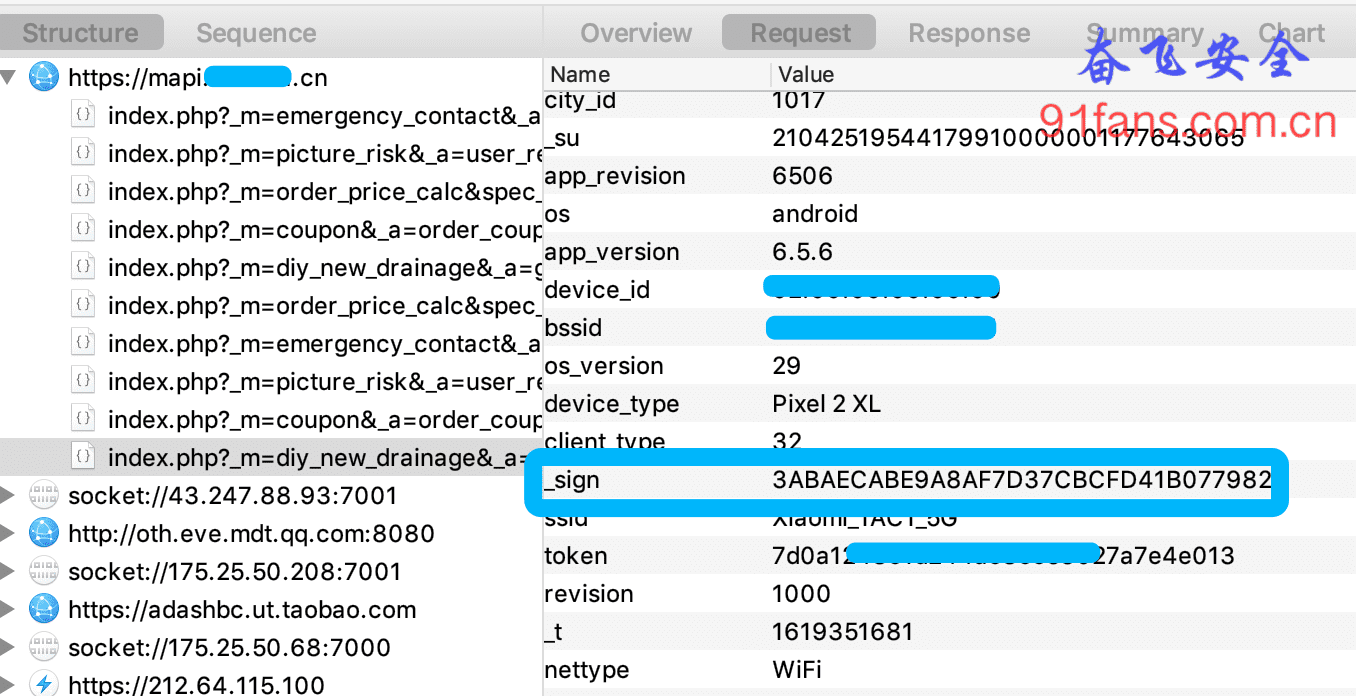
Task: Click JSON icon of the highlighted diy_new_drainage request
Action: 85,458
